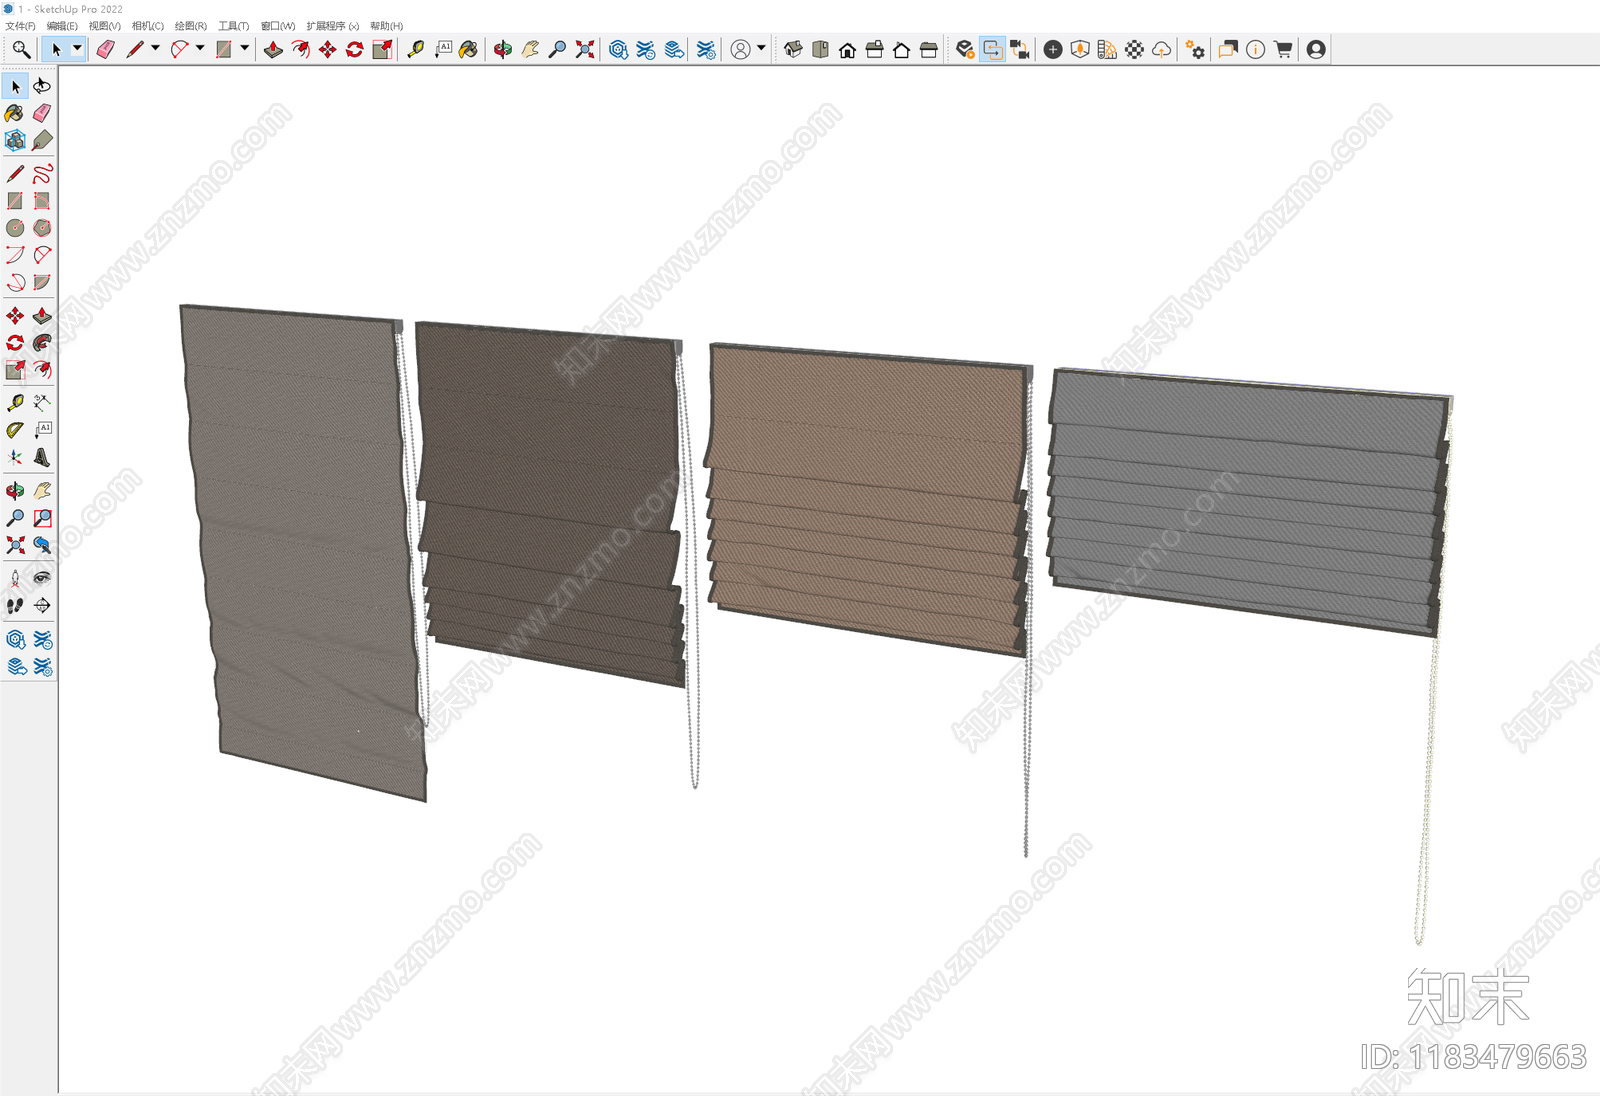
Task: Select the Rotated Rectangle tool
Action: [x=42, y=201]
